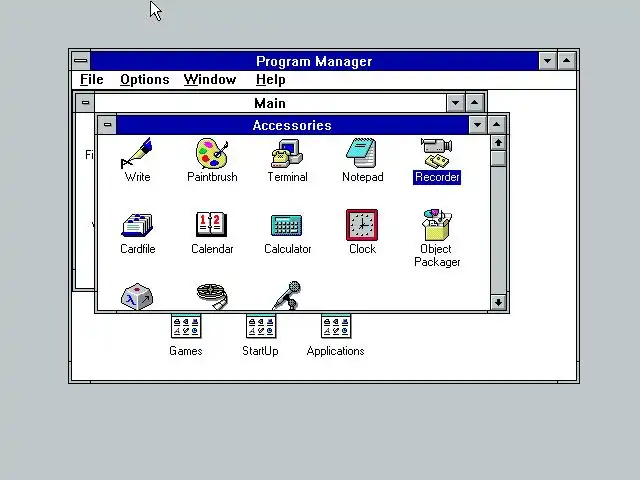The height and width of the screenshot is (480, 640).
Task: Open the File menu
Action: (91, 80)
